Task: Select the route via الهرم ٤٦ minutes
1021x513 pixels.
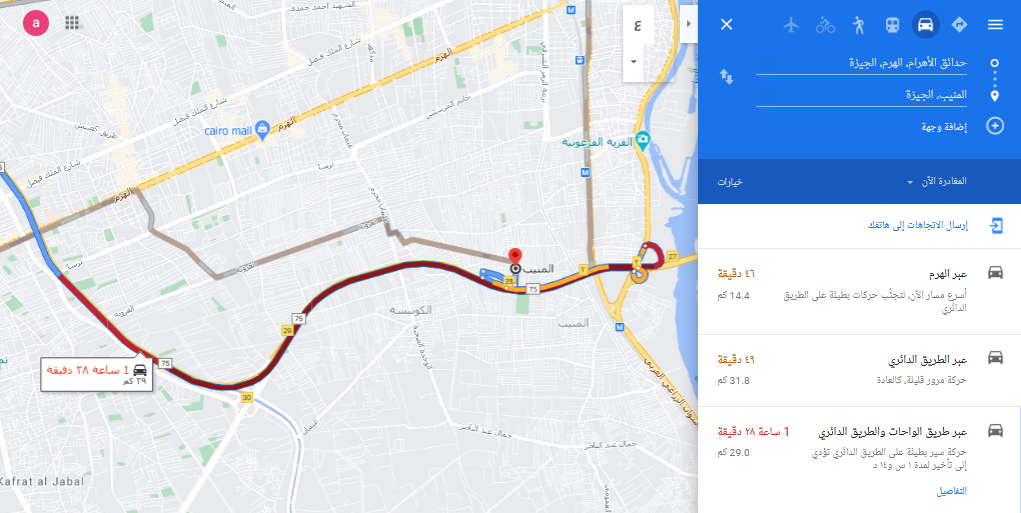Action: point(859,291)
